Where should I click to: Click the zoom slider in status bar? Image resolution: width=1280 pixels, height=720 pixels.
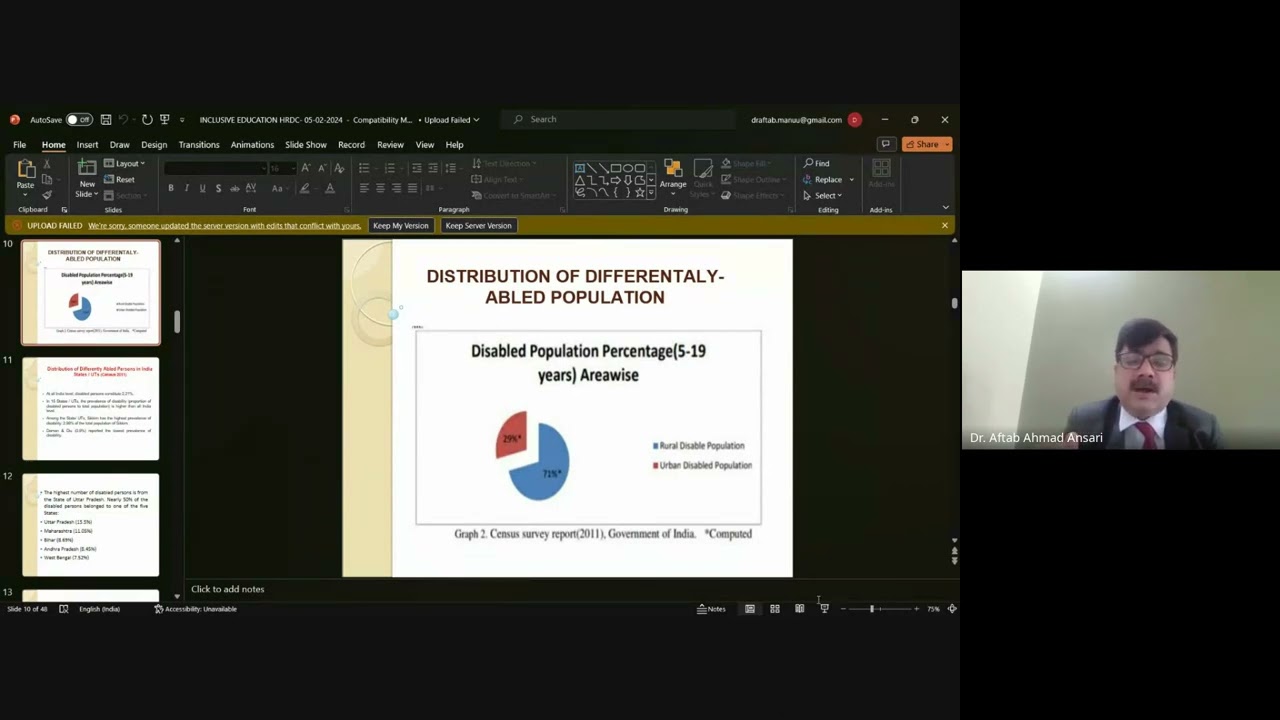point(880,609)
